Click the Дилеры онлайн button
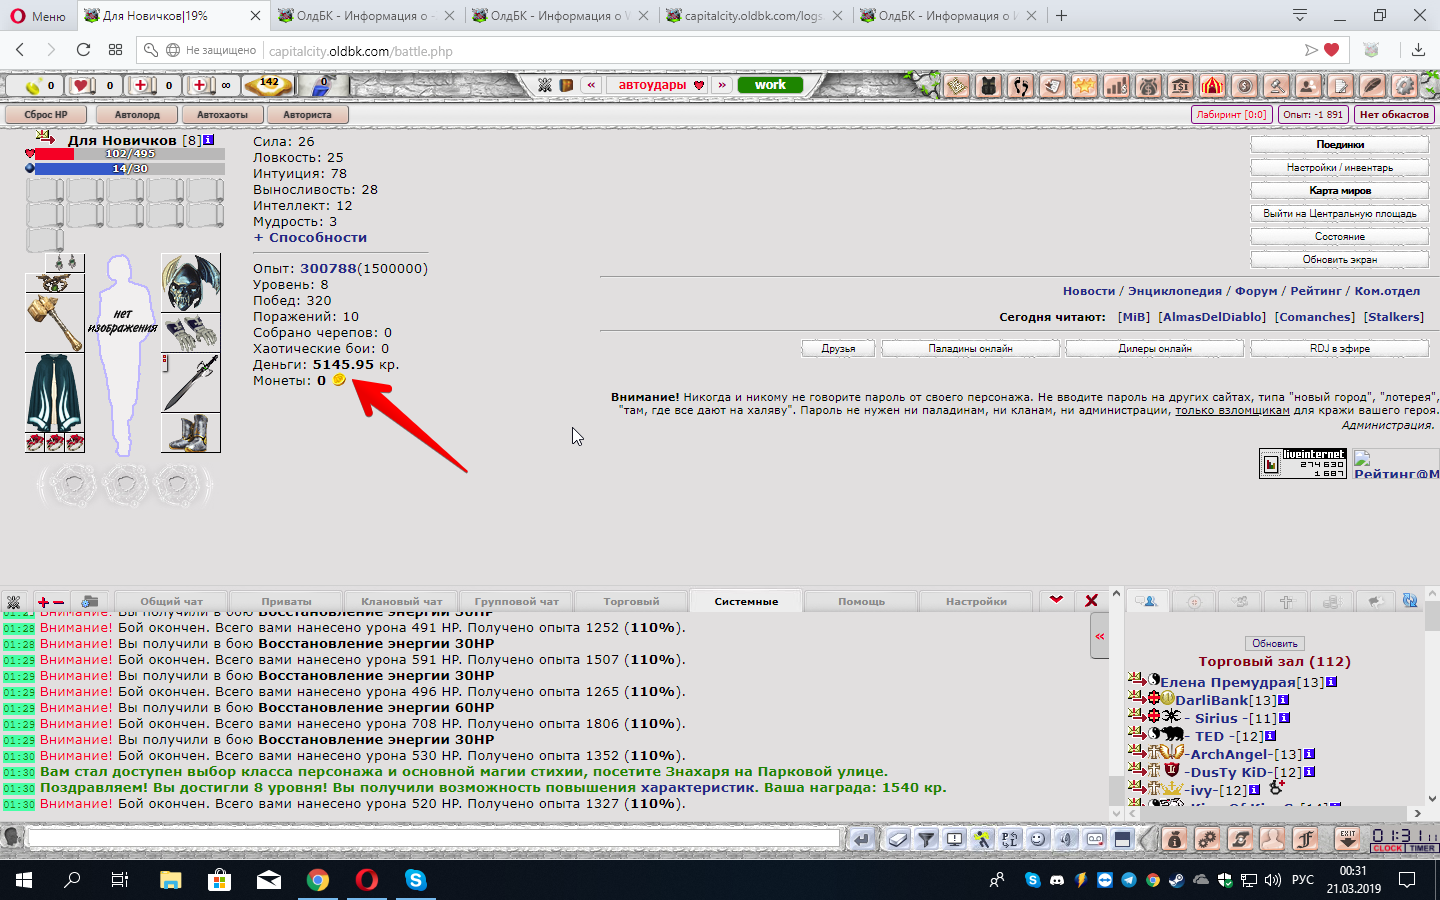The width and height of the screenshot is (1440, 900). tap(1155, 348)
